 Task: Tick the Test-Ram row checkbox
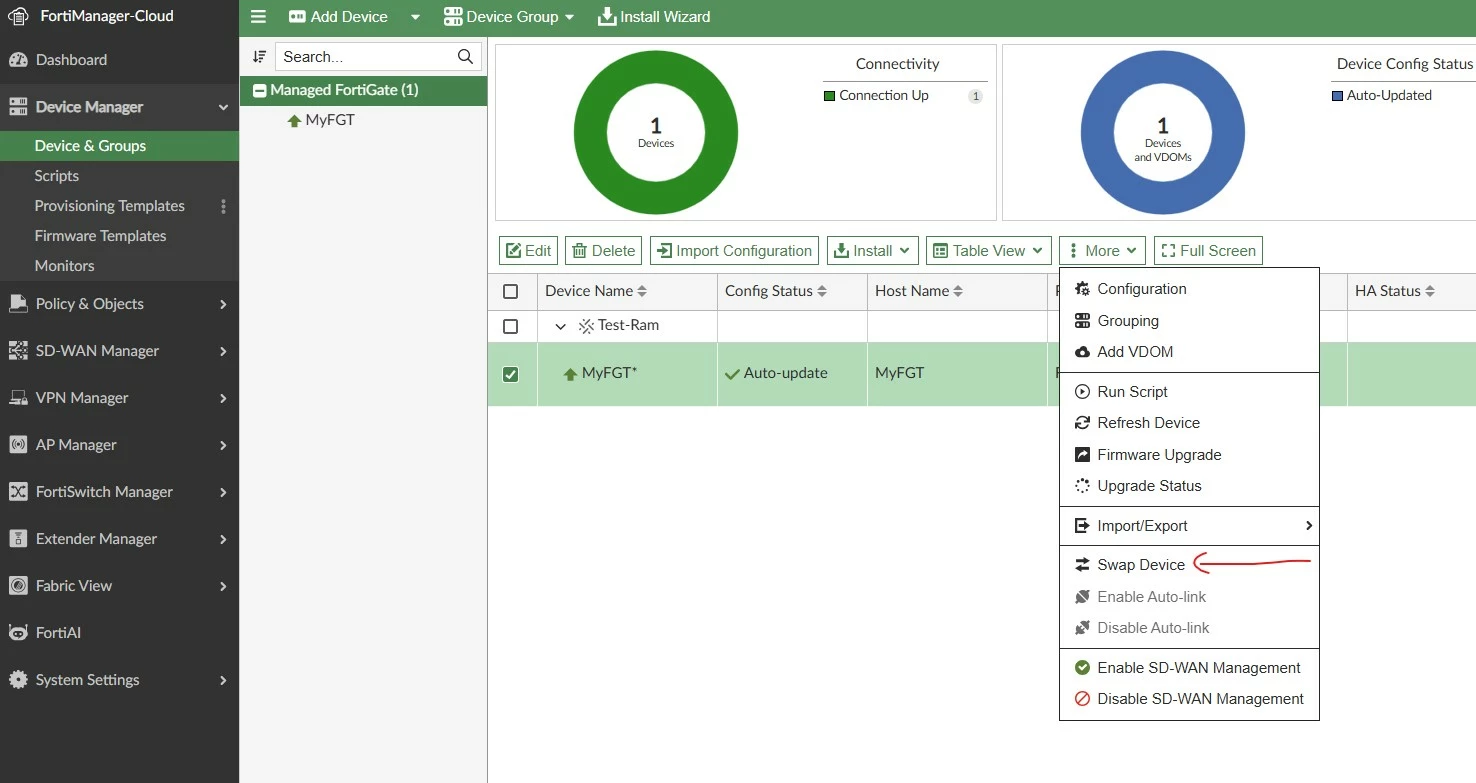click(x=511, y=327)
